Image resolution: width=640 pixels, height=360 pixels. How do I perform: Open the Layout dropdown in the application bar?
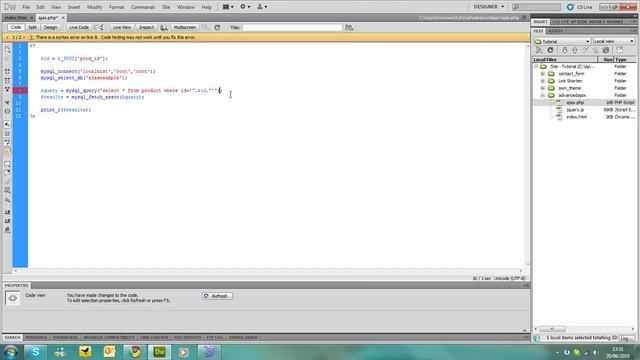228,7
